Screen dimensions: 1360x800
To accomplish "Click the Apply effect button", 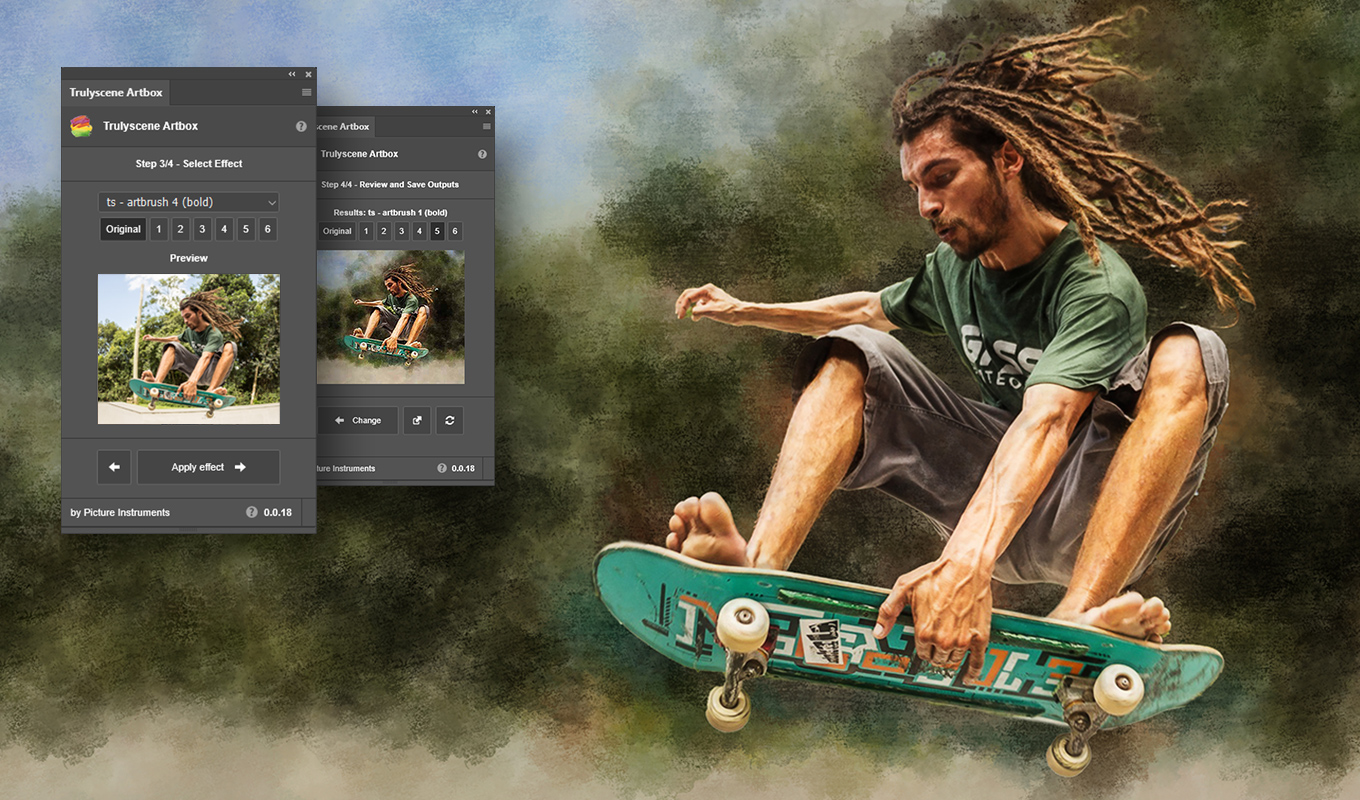I will pos(208,467).
